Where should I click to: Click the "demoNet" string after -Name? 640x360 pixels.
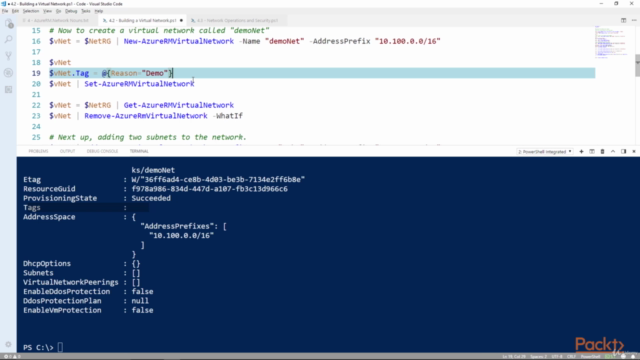tap(284, 41)
